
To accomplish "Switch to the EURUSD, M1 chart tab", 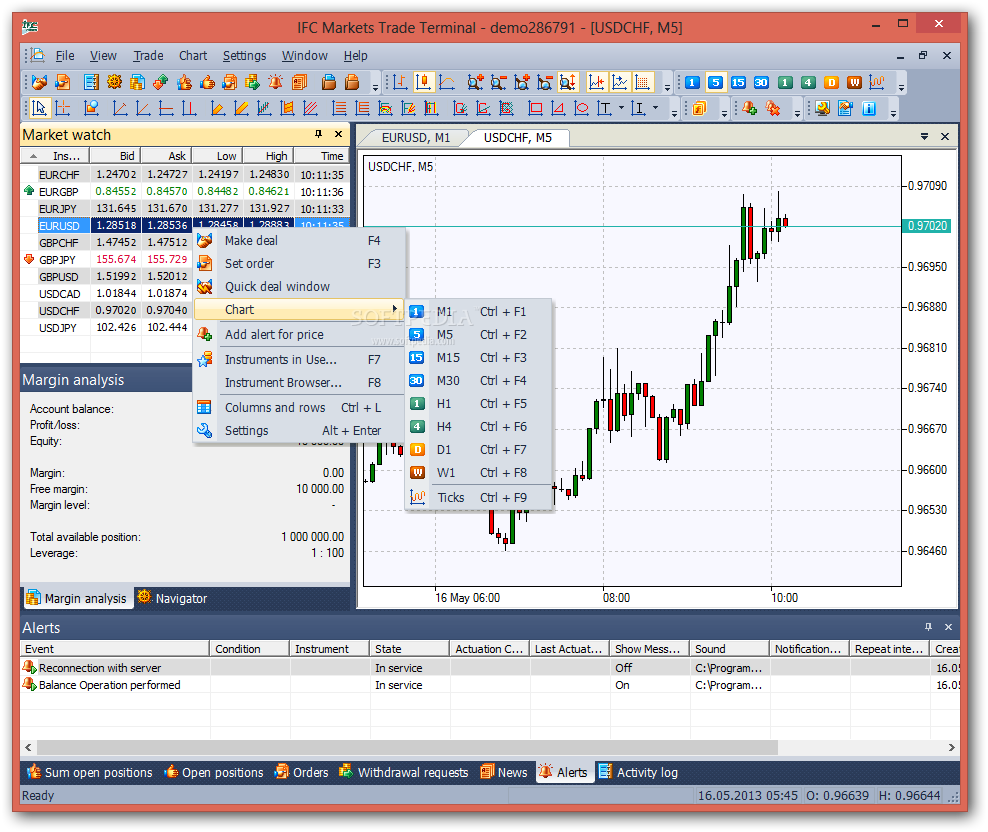I will 416,137.
